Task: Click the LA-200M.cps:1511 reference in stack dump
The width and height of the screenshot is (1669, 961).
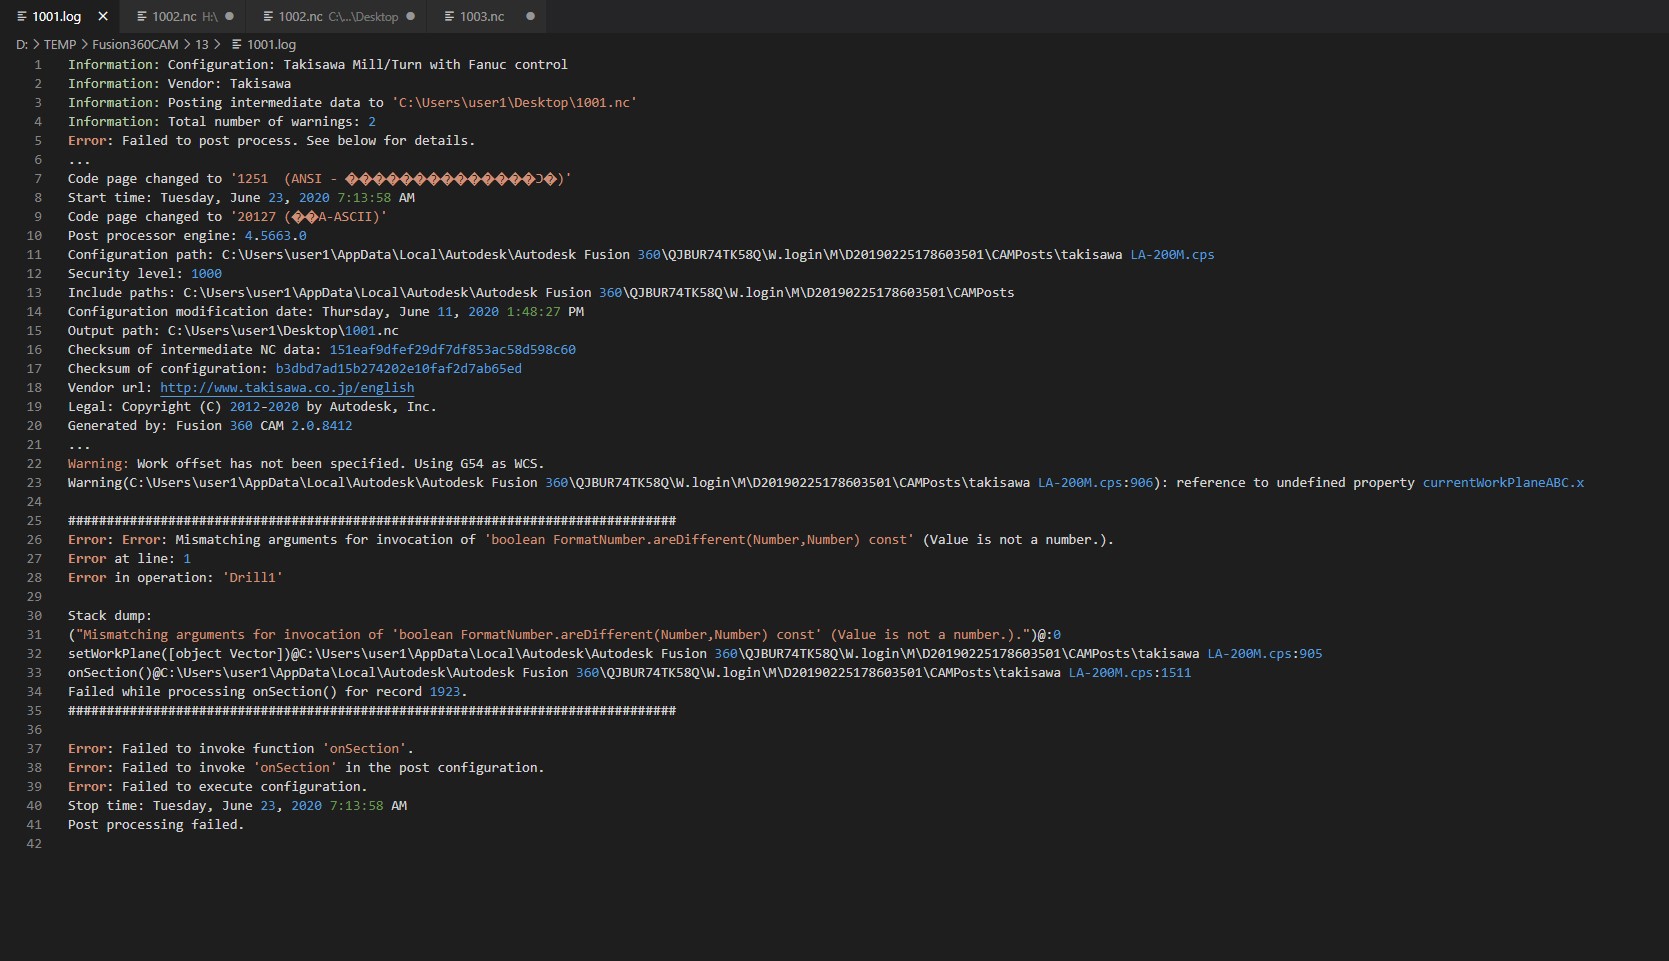Action: (1129, 672)
